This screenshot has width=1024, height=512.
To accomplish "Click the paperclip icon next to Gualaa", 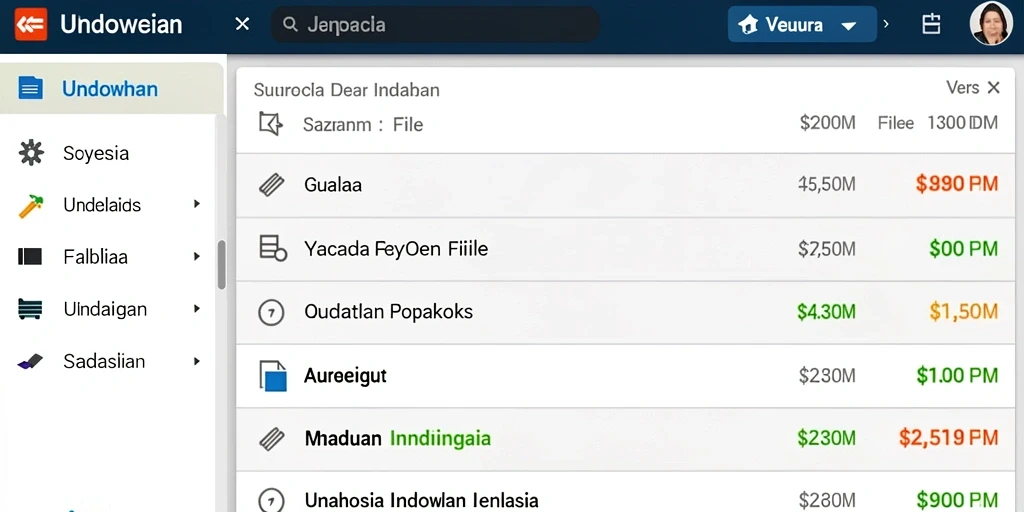I will pos(271,185).
